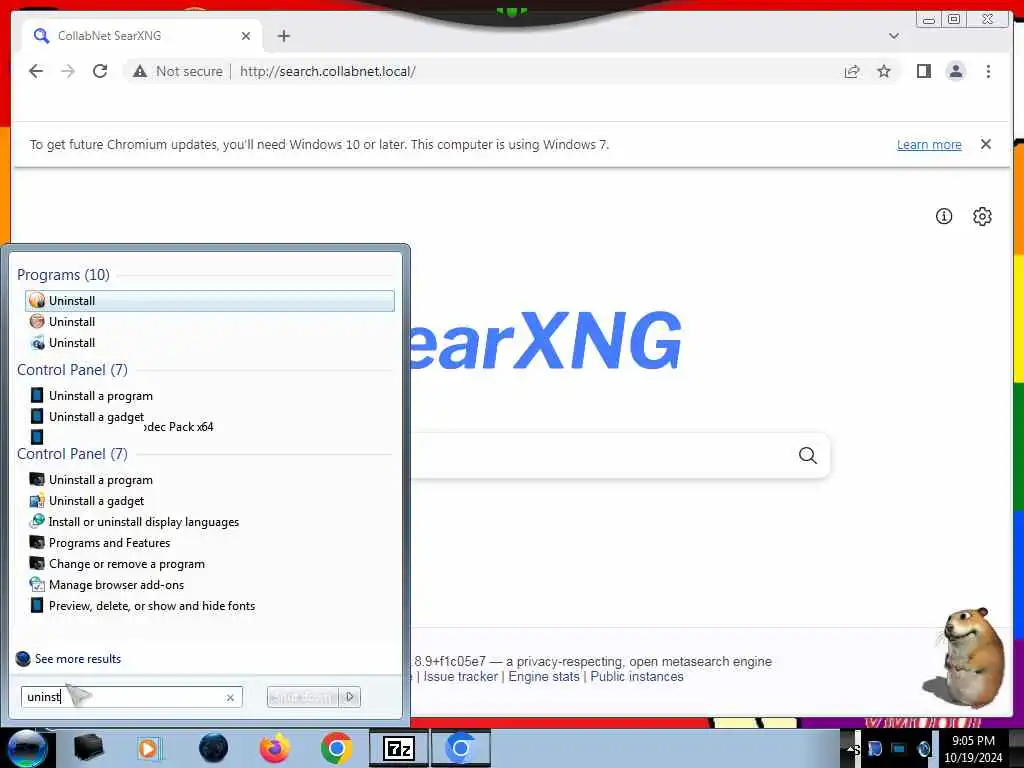1024x768 pixels.
Task: Open SearXNG preferences gear icon
Action: click(x=982, y=216)
